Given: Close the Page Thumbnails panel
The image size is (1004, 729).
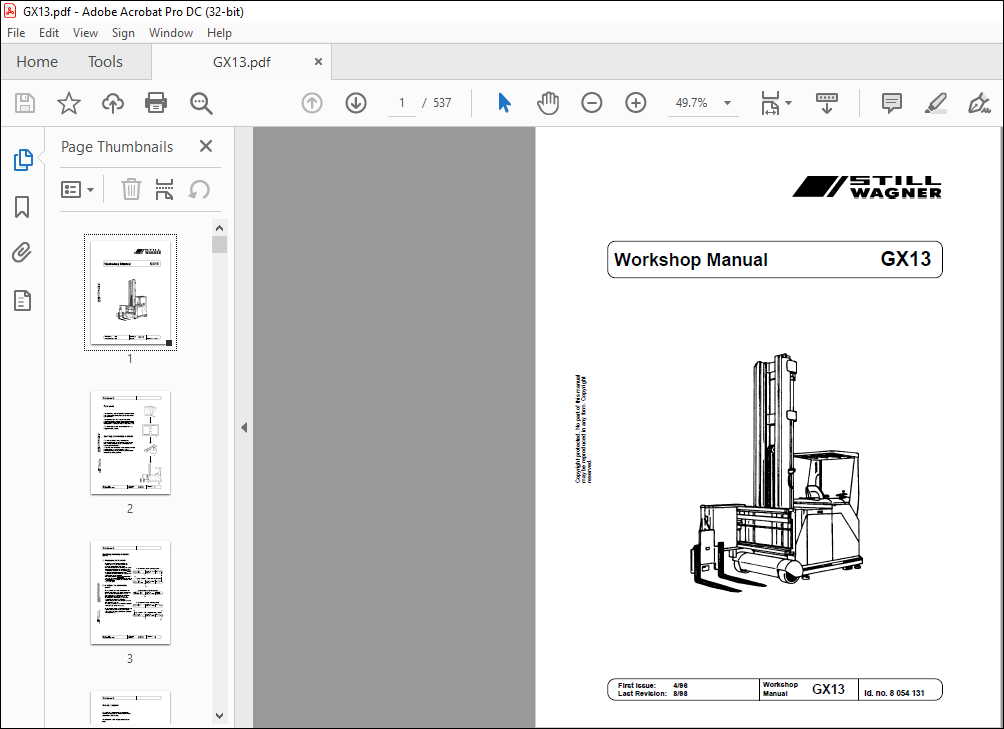Looking at the screenshot, I should click(x=206, y=147).
